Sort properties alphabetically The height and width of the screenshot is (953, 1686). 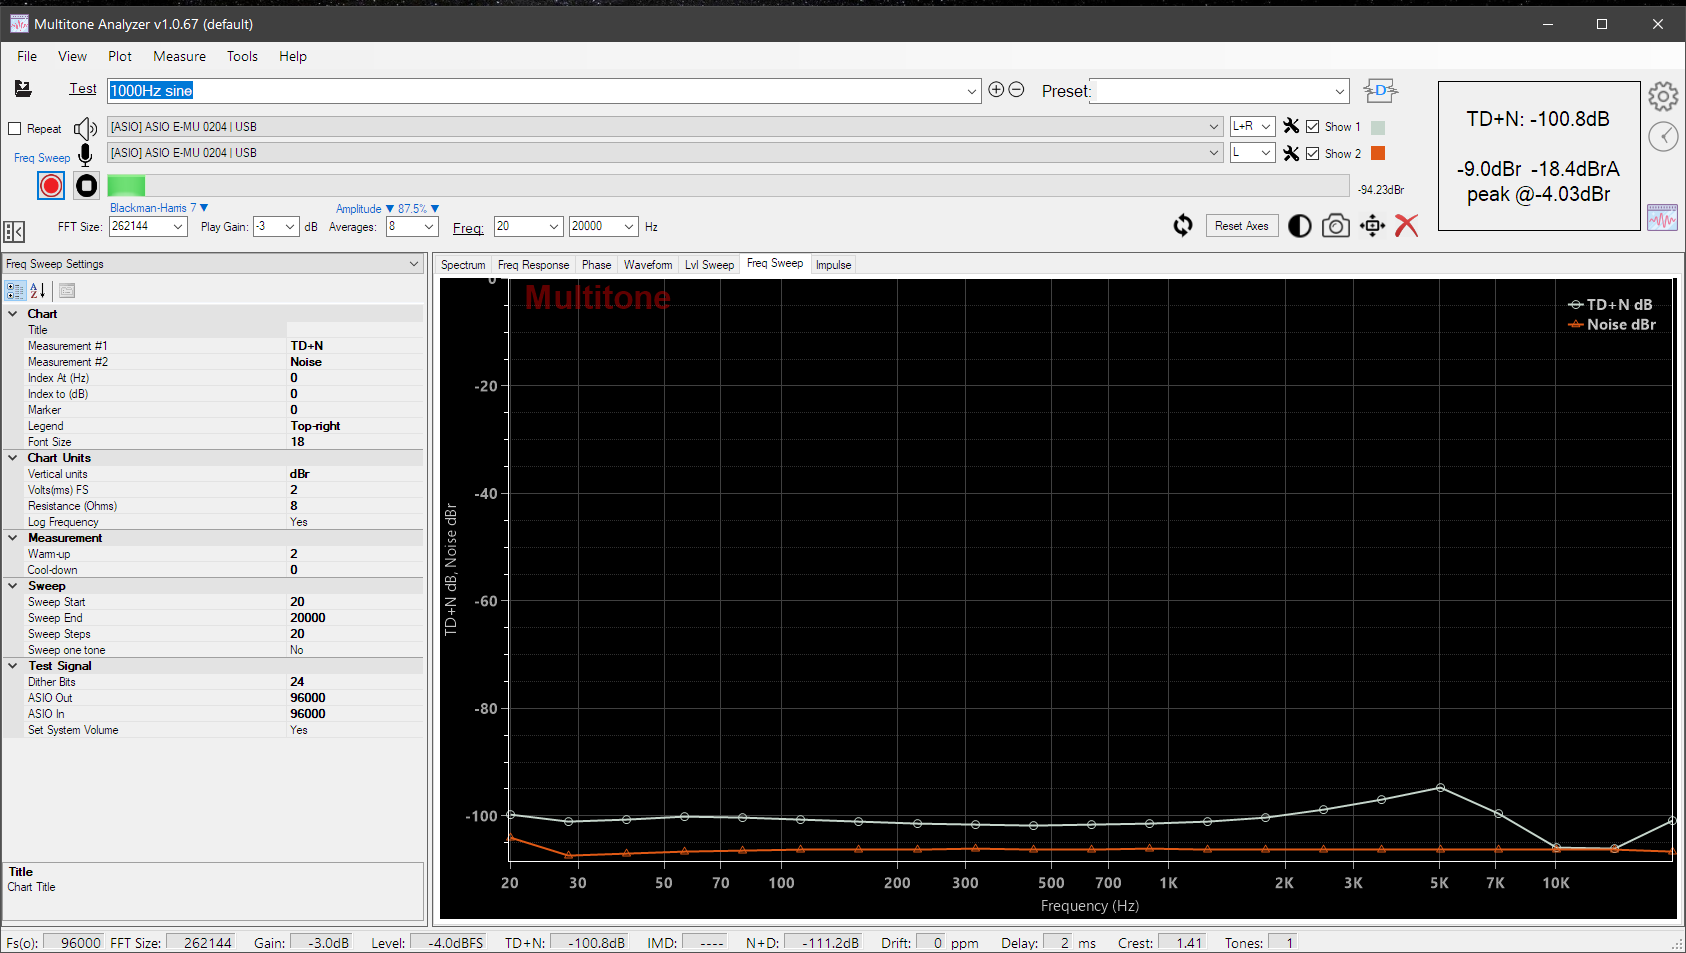[38, 291]
